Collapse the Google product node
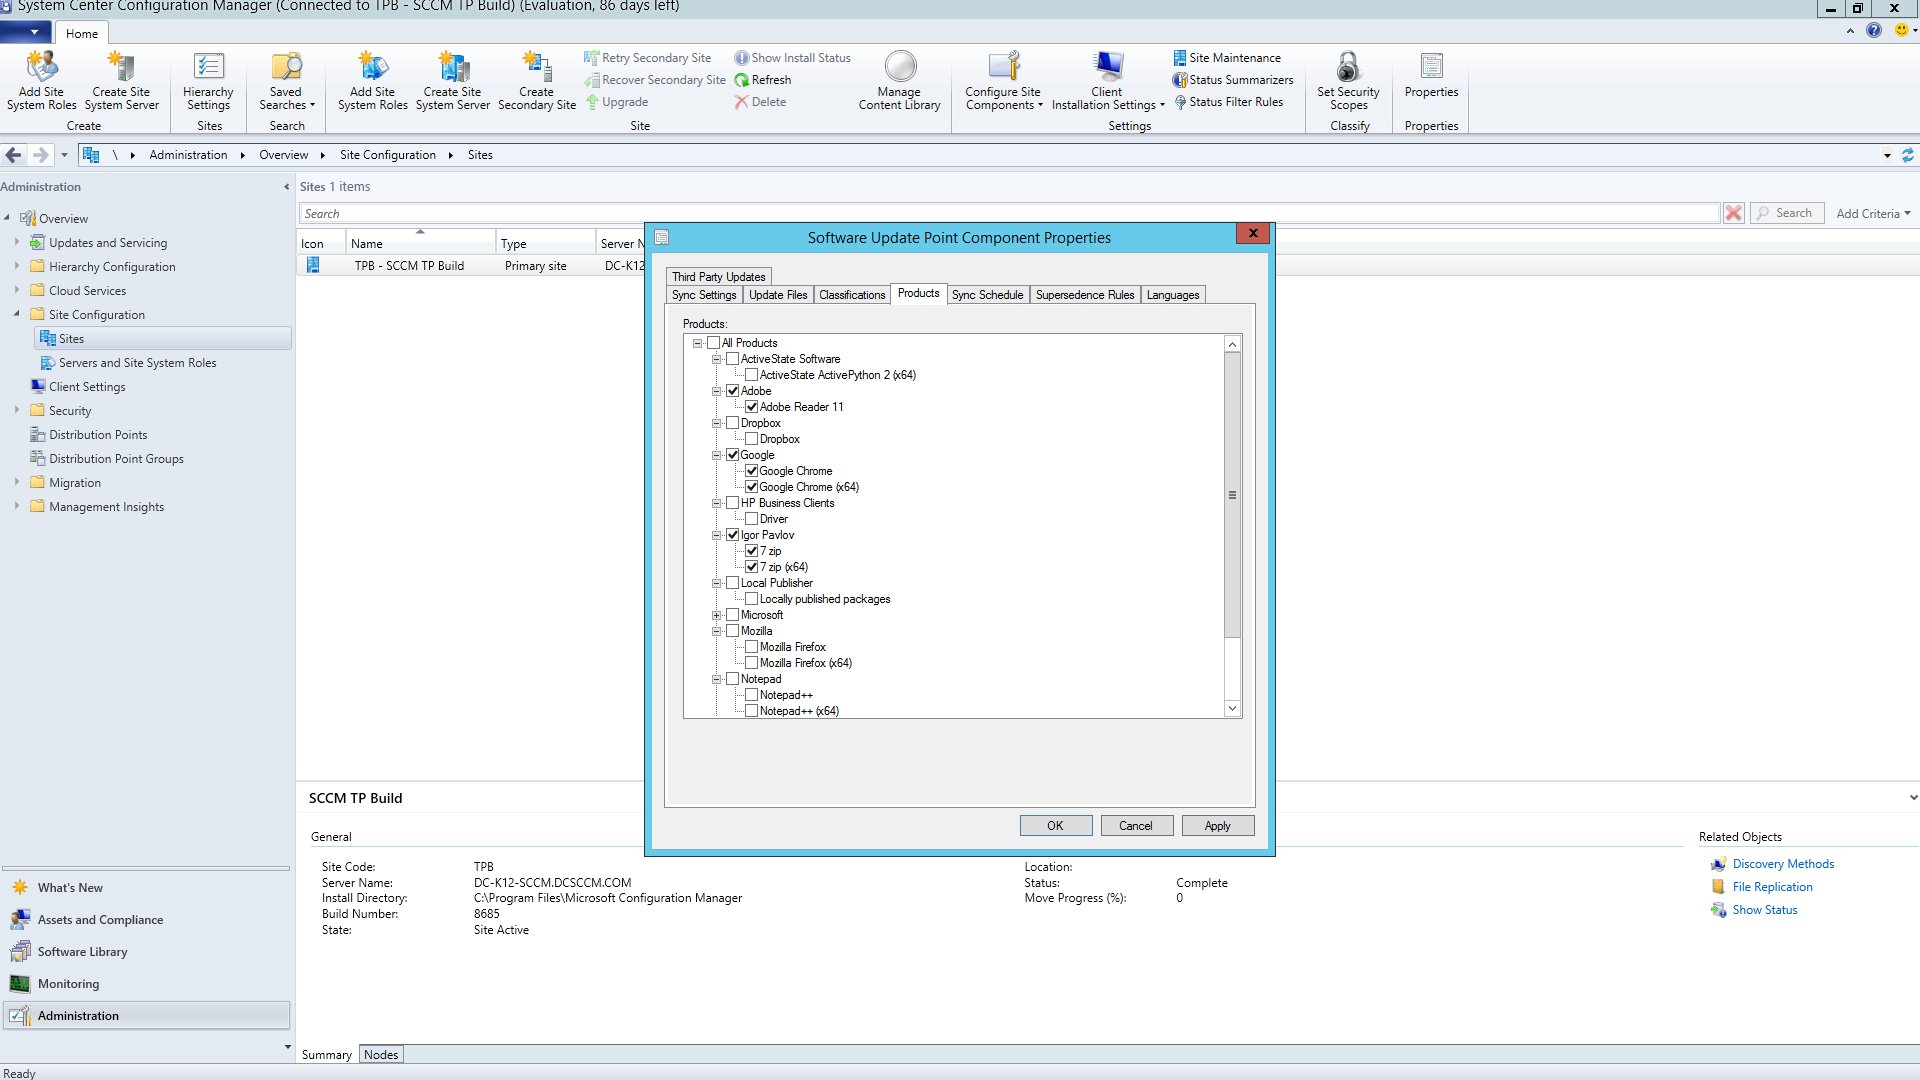The height and width of the screenshot is (1080, 1920). click(x=717, y=455)
